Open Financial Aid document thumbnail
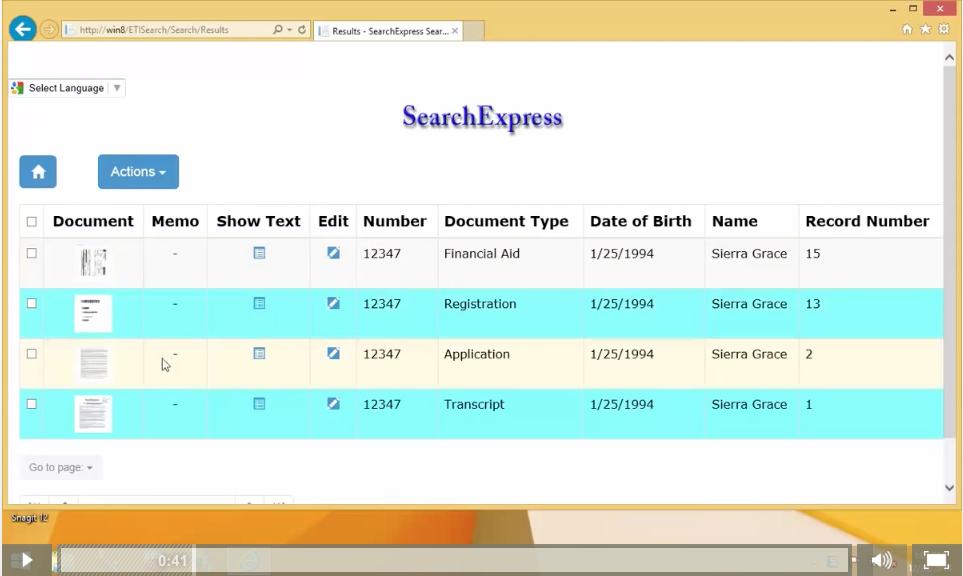963x576 pixels. tap(93, 262)
